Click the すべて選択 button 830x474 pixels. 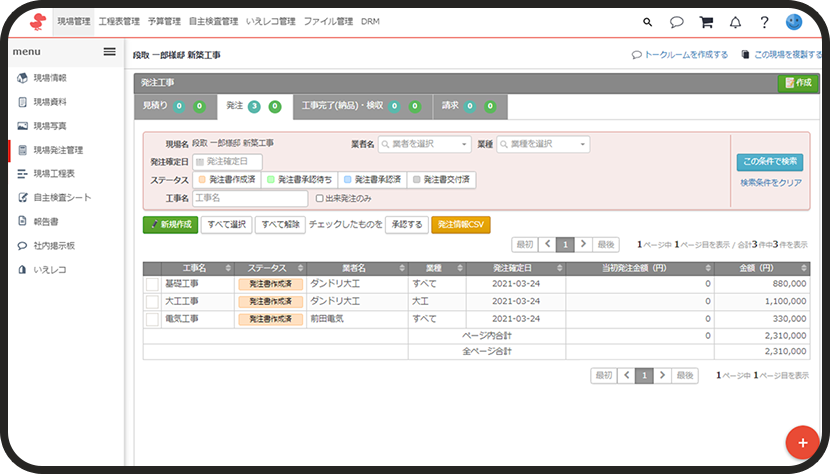coord(227,225)
